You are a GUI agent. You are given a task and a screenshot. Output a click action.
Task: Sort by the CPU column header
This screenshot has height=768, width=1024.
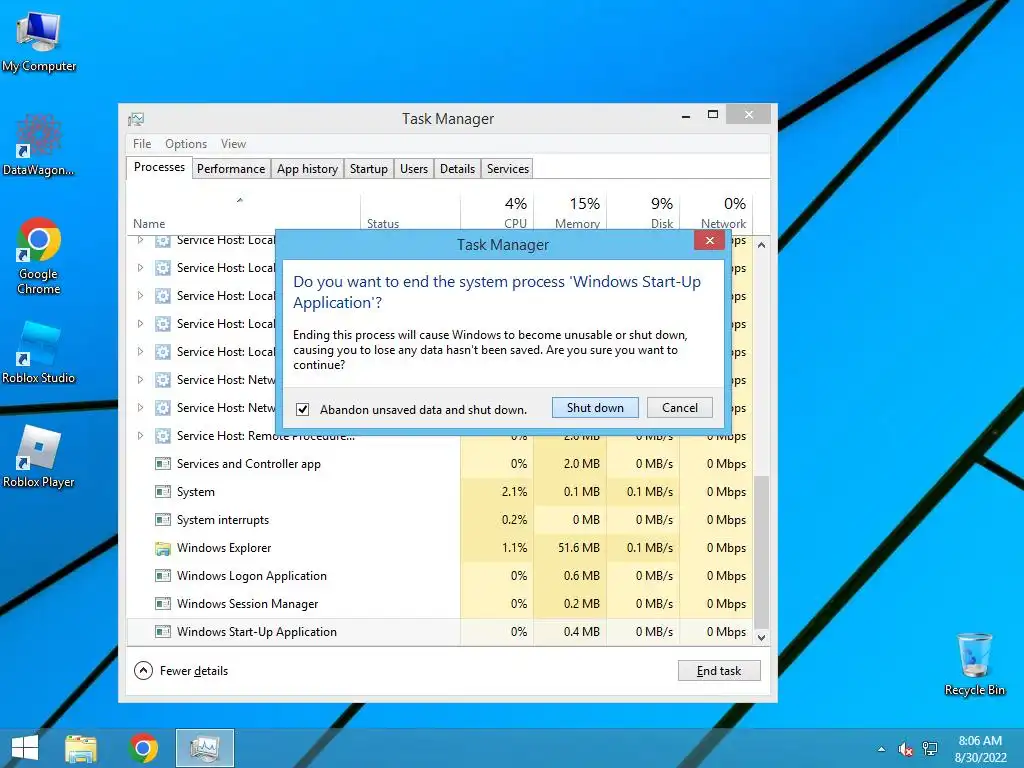[497, 213]
